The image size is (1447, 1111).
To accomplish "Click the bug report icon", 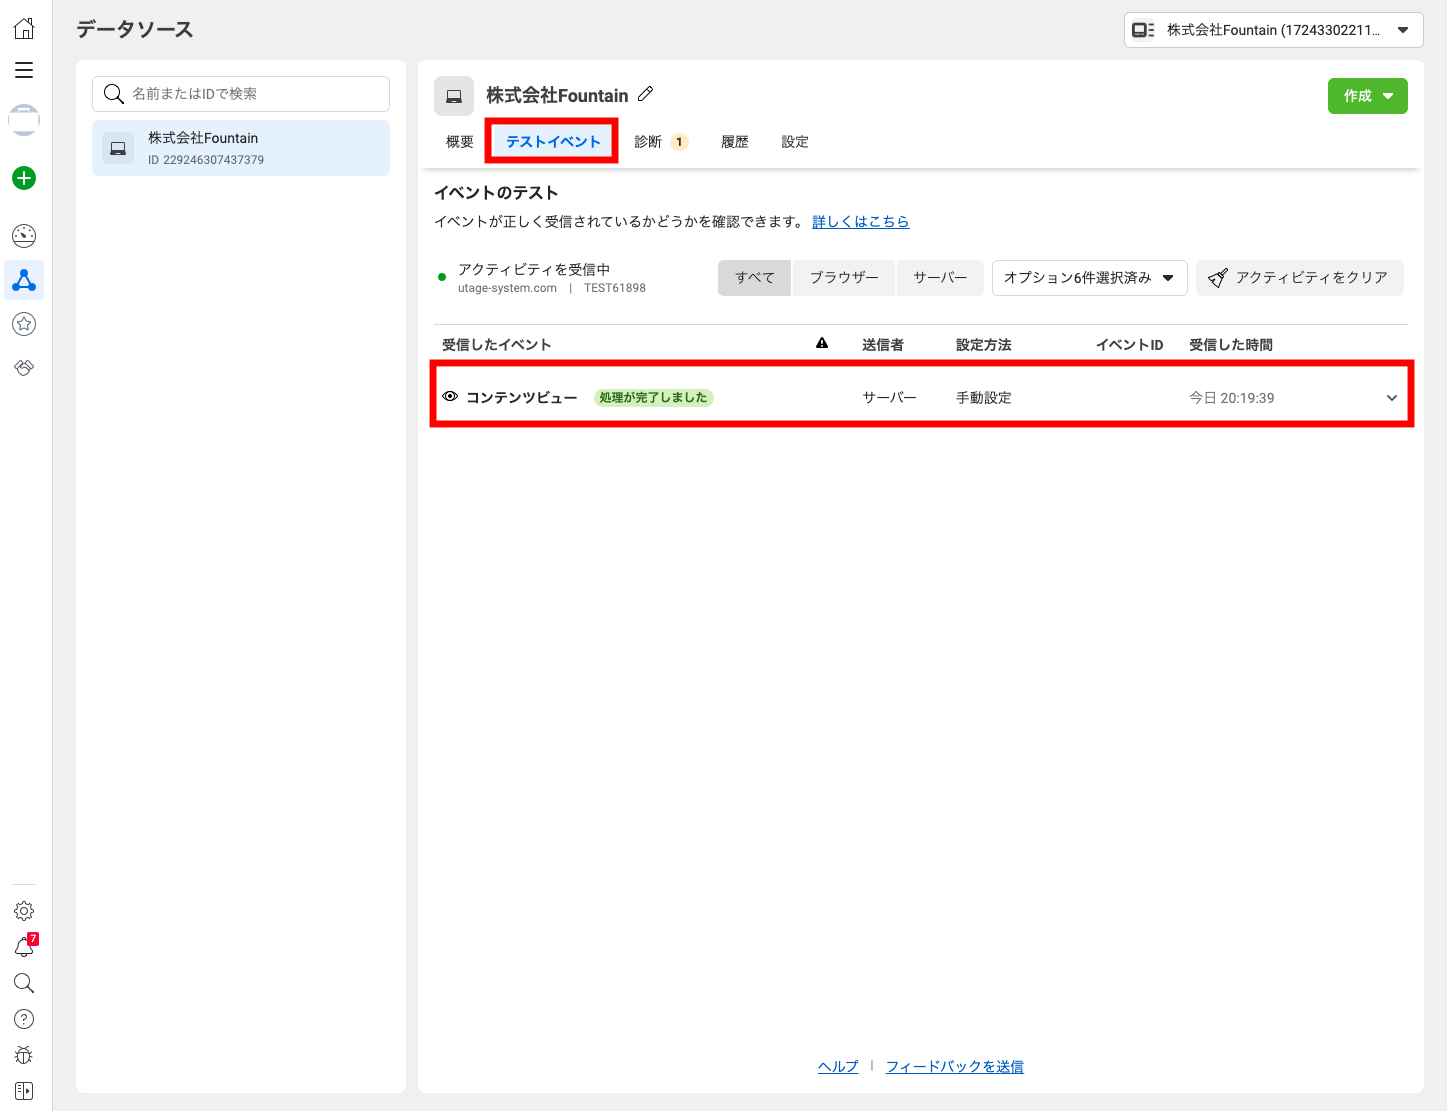I will (24, 1055).
